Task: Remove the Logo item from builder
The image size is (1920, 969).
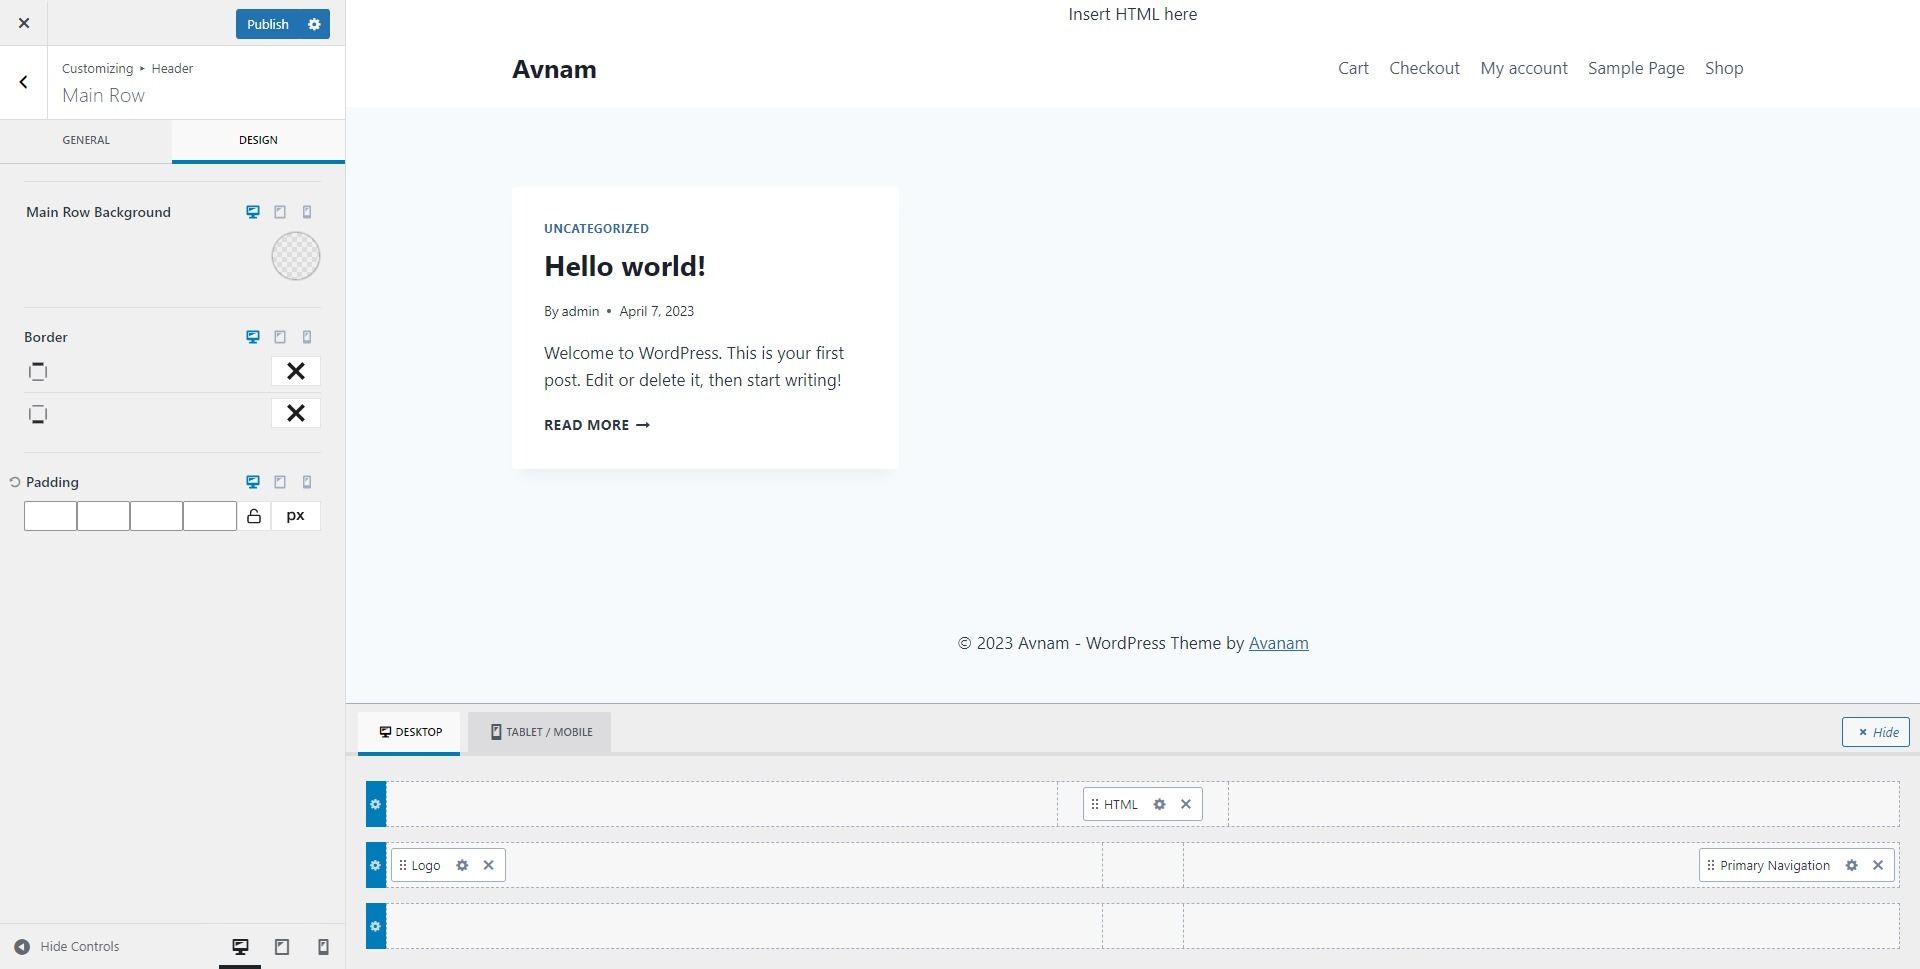Action: click(x=489, y=865)
